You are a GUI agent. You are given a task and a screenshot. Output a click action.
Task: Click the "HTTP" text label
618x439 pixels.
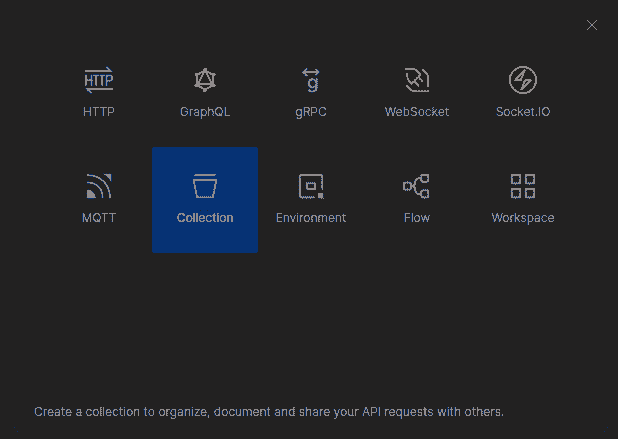click(99, 112)
